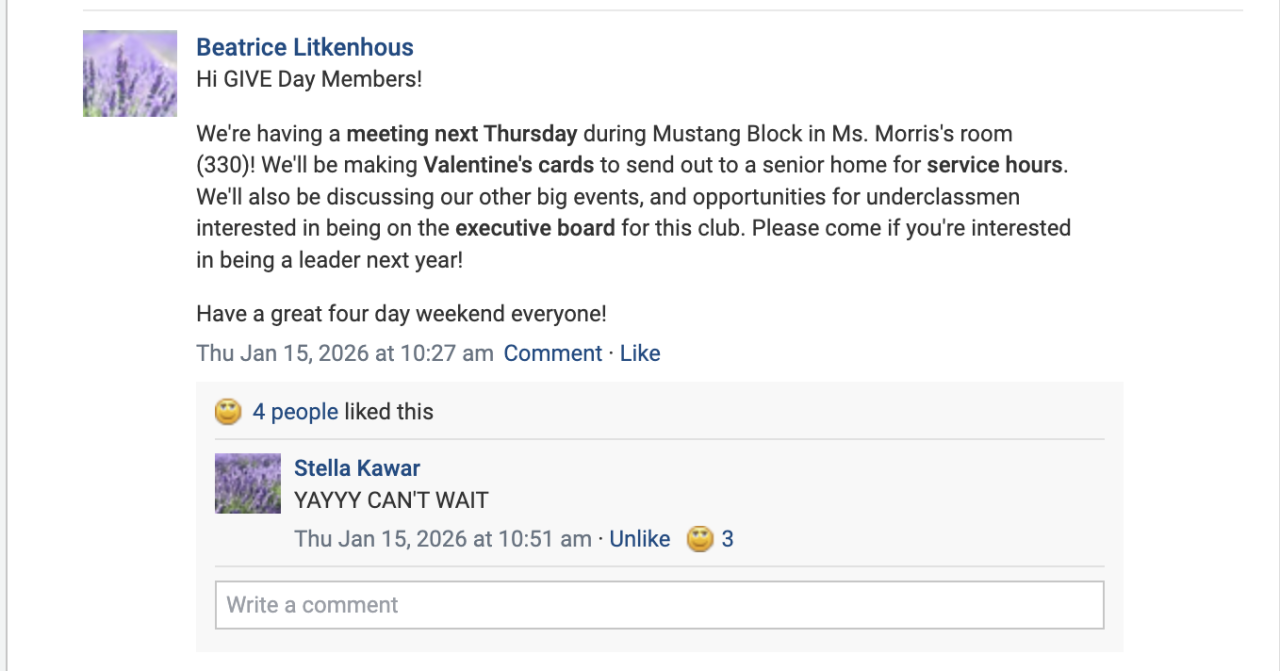Show the '4 people' who liked this
The width and height of the screenshot is (1280, 671).
295,411
